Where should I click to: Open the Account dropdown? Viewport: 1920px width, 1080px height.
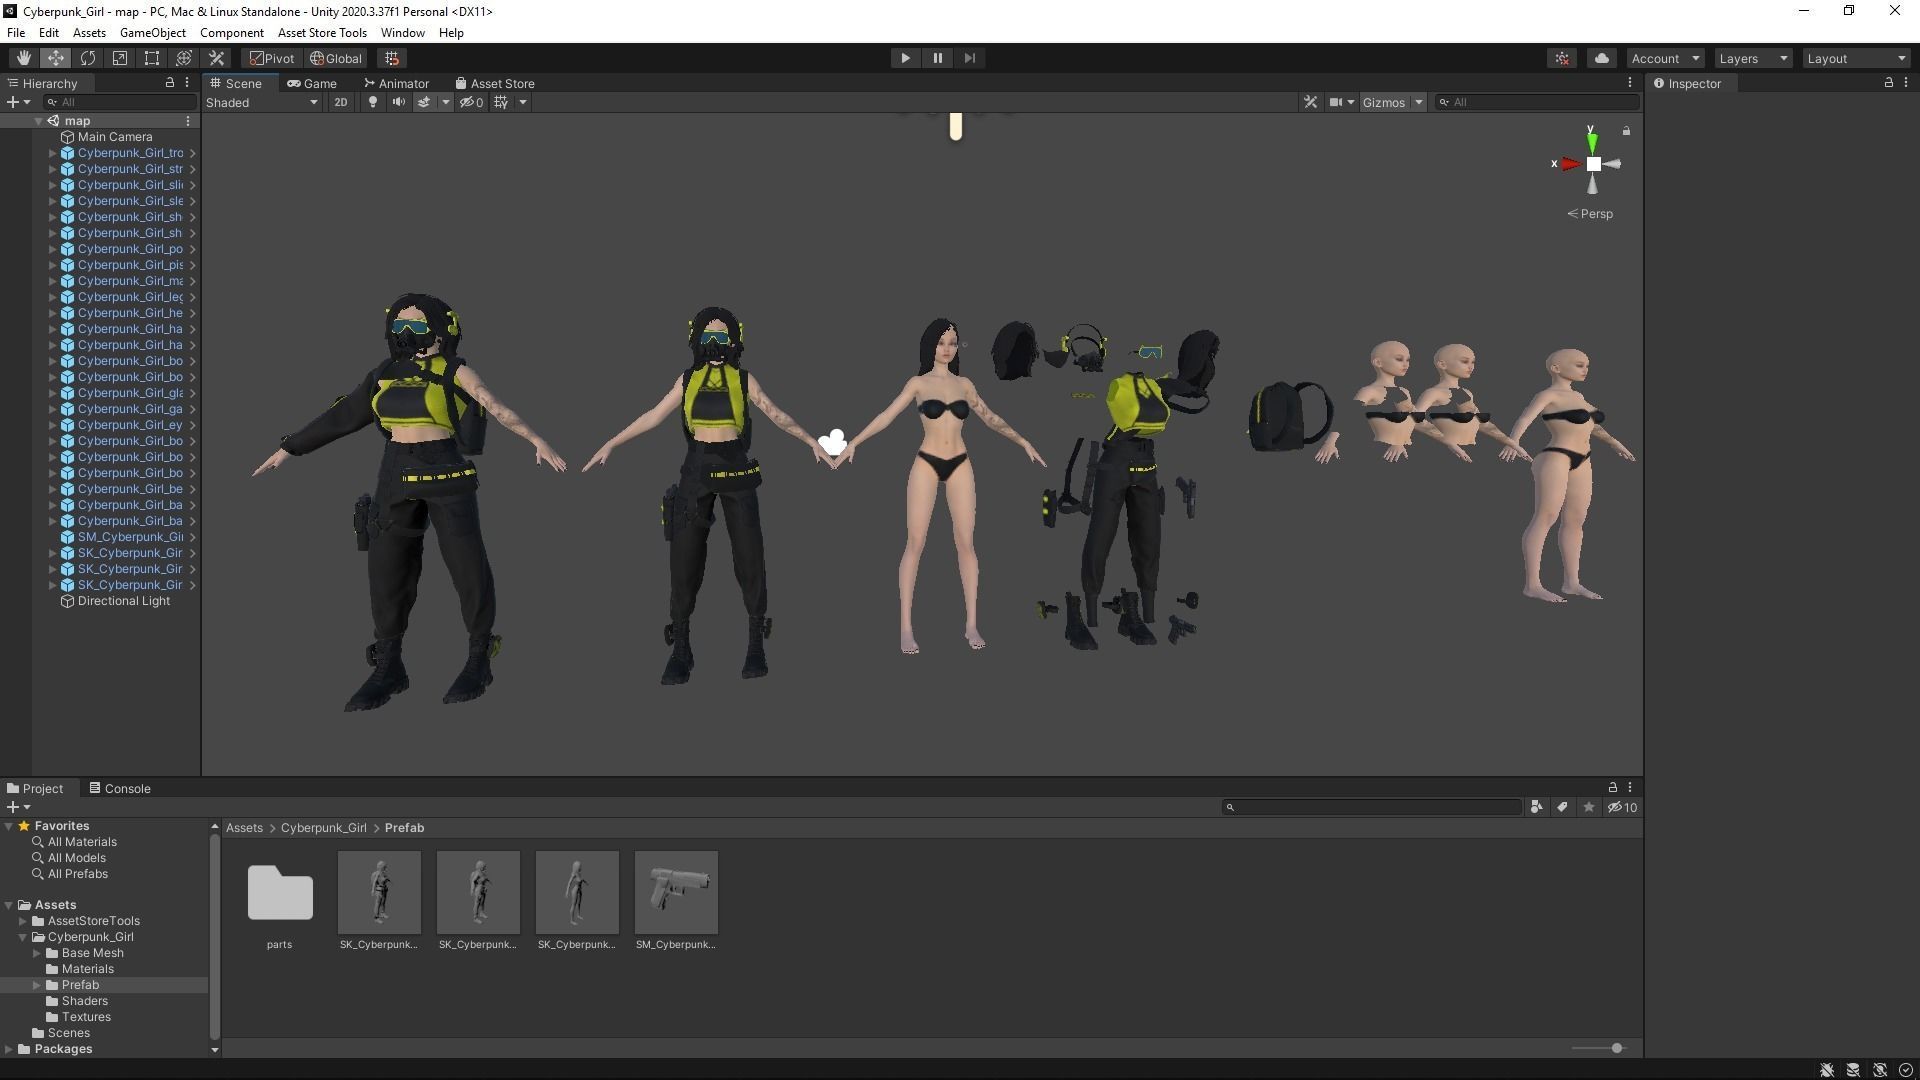tap(1665, 58)
